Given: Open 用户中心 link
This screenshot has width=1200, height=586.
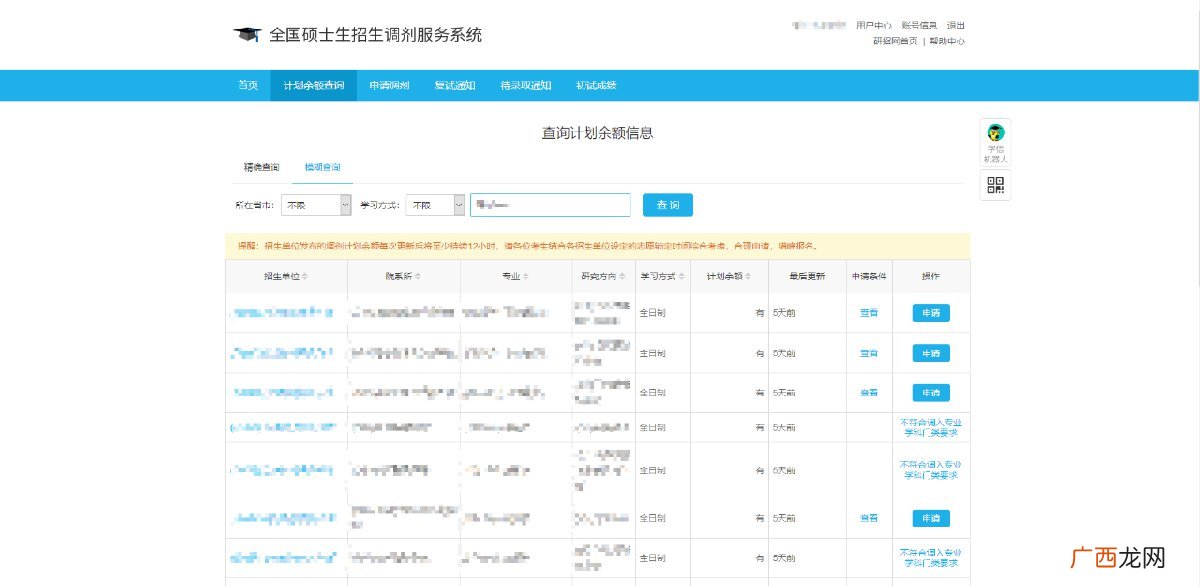Looking at the screenshot, I should click(x=874, y=25).
